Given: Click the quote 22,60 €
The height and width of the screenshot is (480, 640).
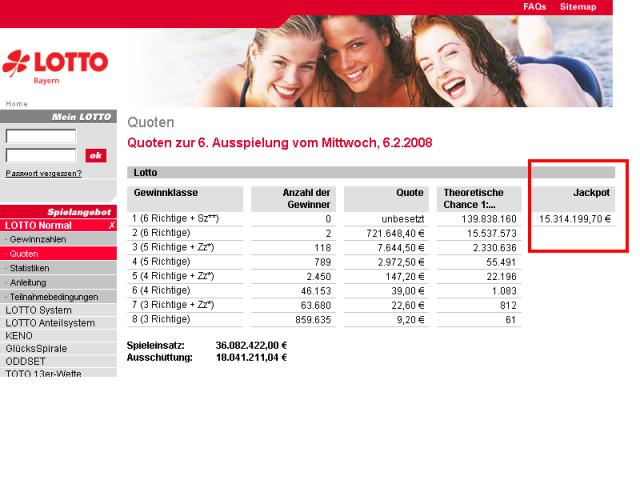Looking at the screenshot, I should (x=408, y=305).
